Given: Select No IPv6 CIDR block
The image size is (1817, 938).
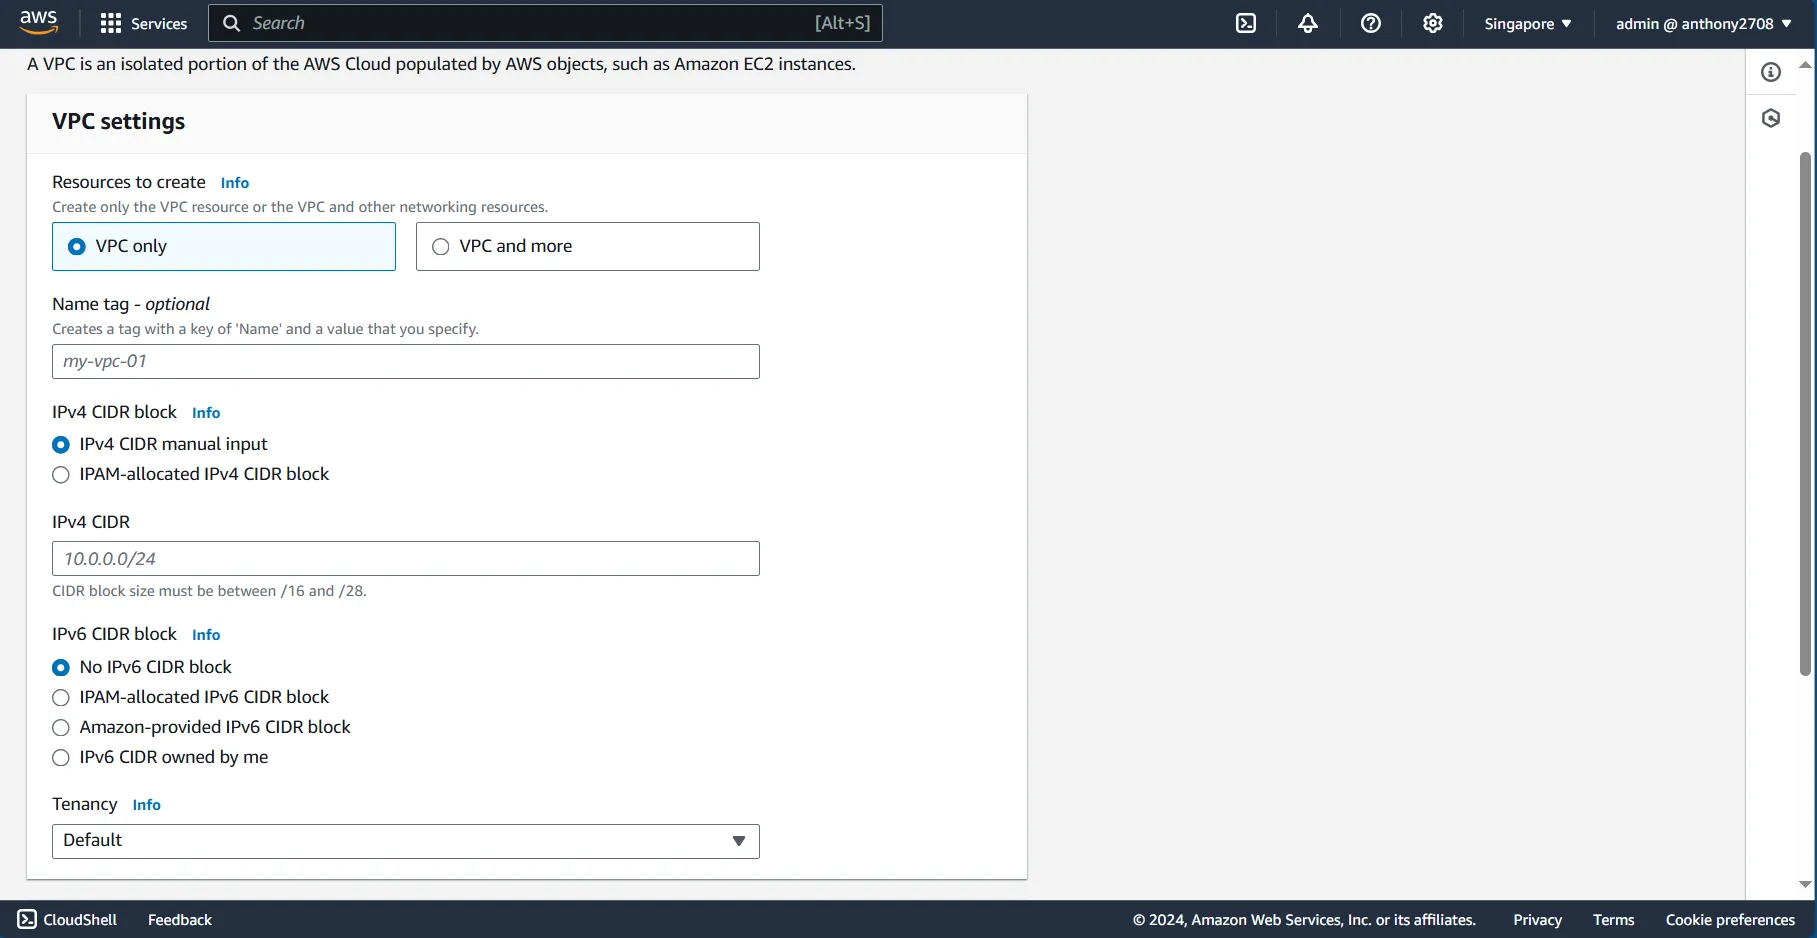Looking at the screenshot, I should pos(61,667).
